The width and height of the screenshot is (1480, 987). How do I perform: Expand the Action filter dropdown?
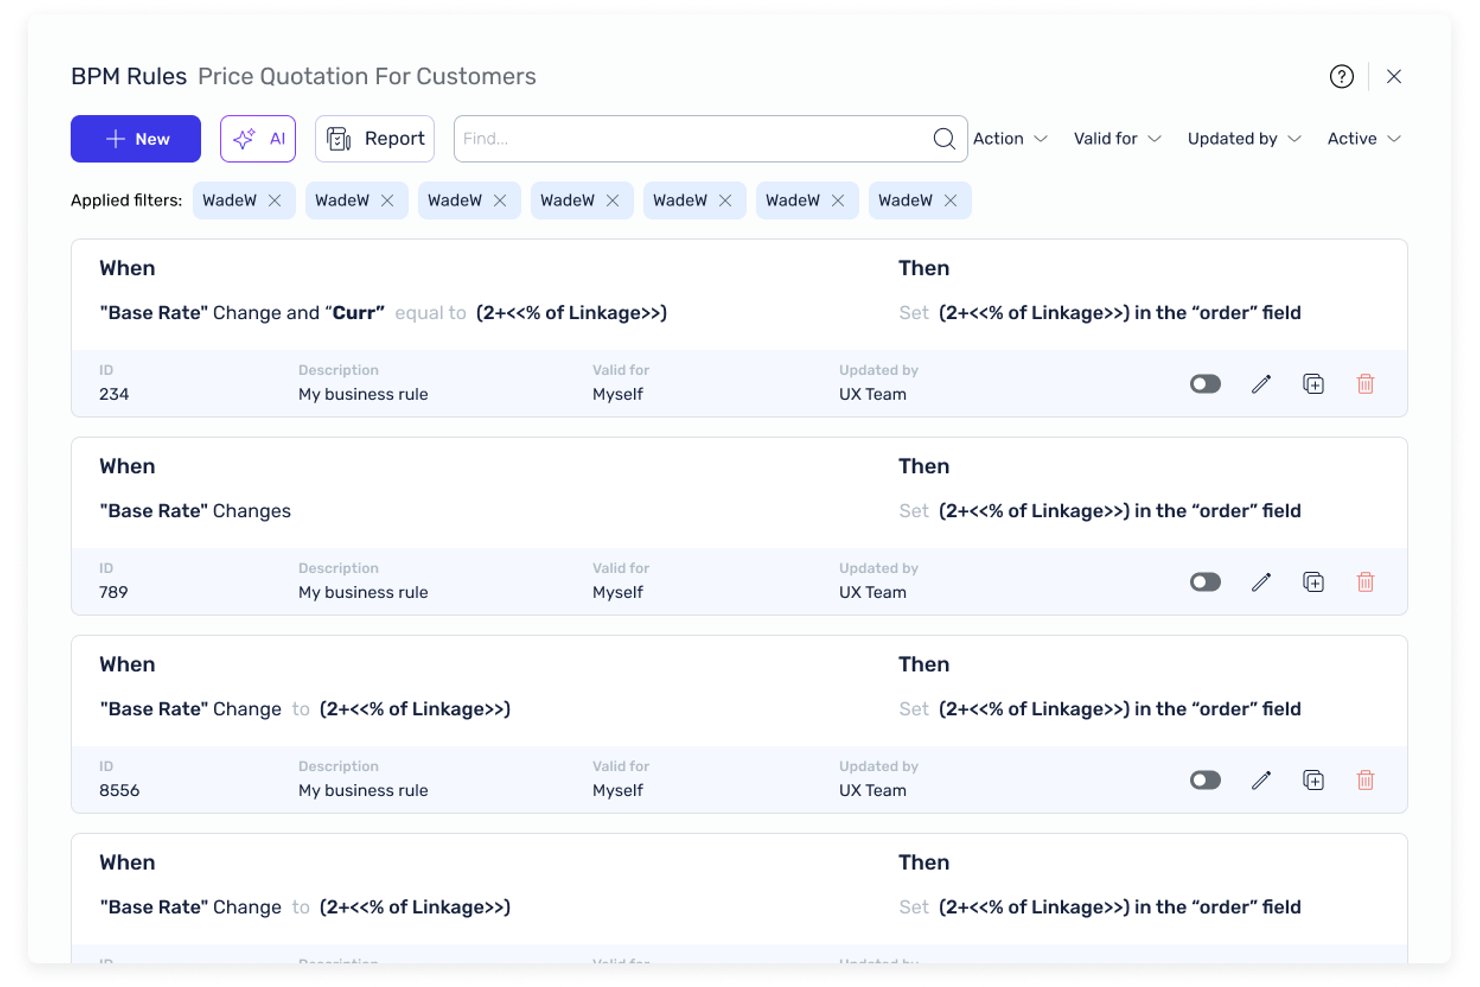click(x=1010, y=139)
